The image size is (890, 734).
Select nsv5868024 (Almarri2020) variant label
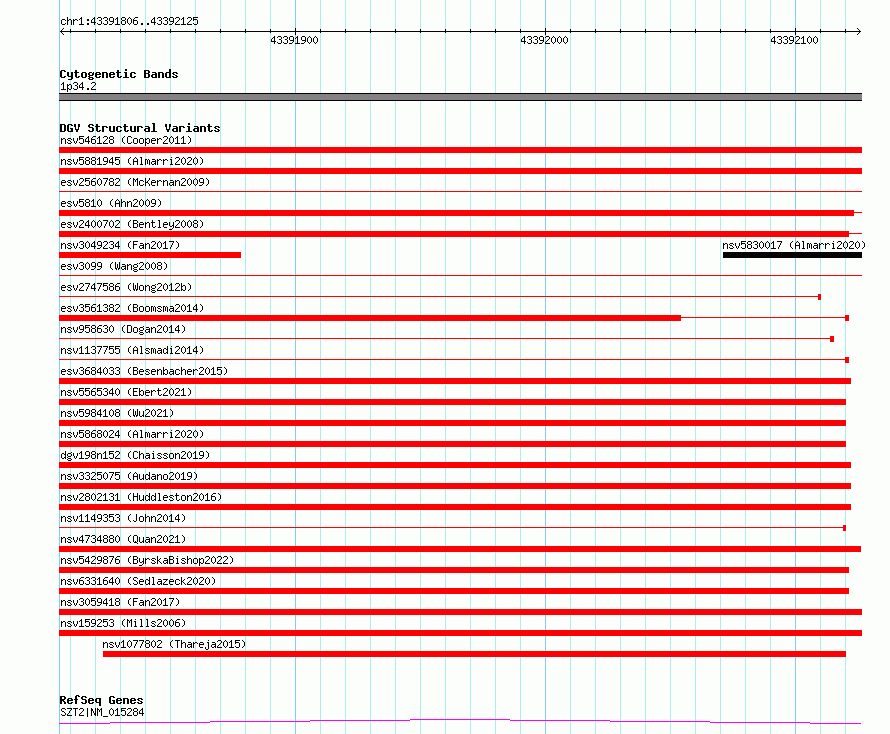point(132,434)
